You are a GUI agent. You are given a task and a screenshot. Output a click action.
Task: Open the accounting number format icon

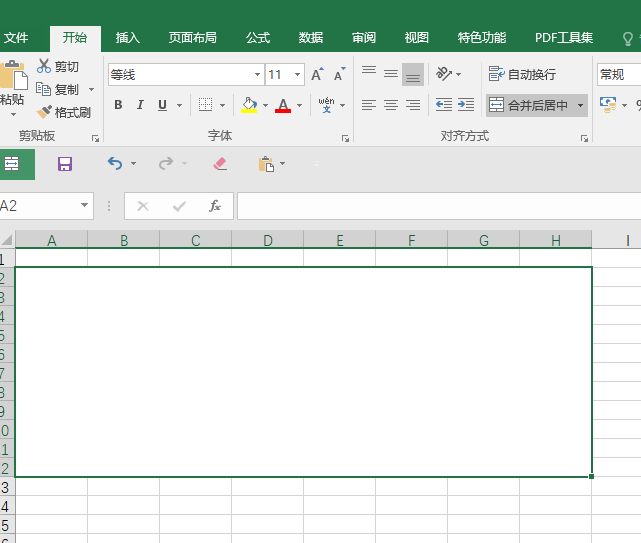pos(608,105)
